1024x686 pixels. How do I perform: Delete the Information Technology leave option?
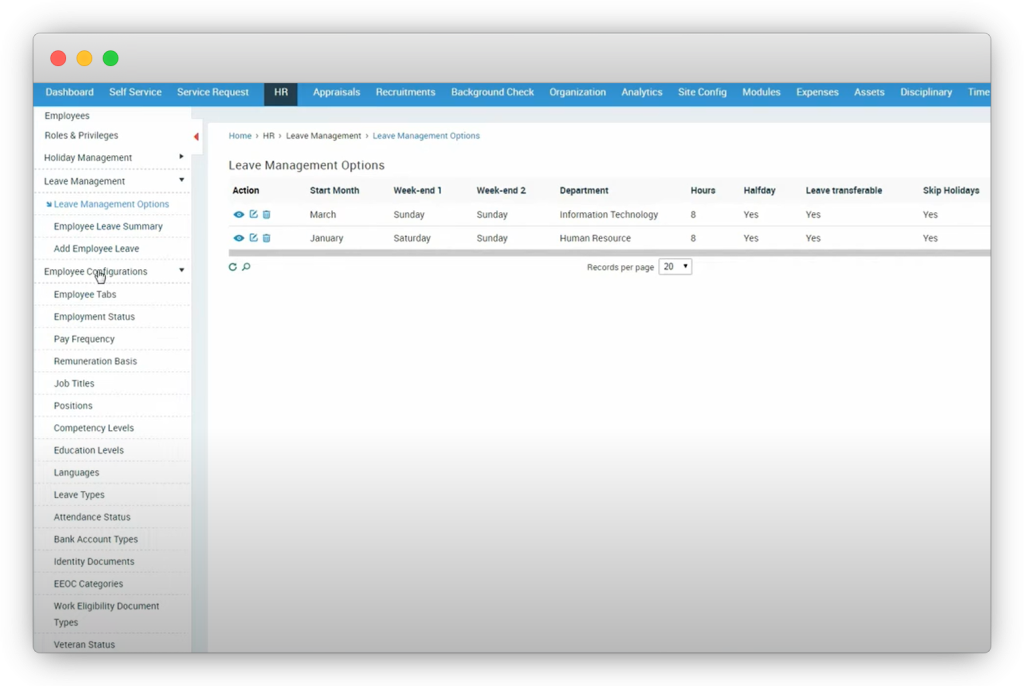point(266,214)
